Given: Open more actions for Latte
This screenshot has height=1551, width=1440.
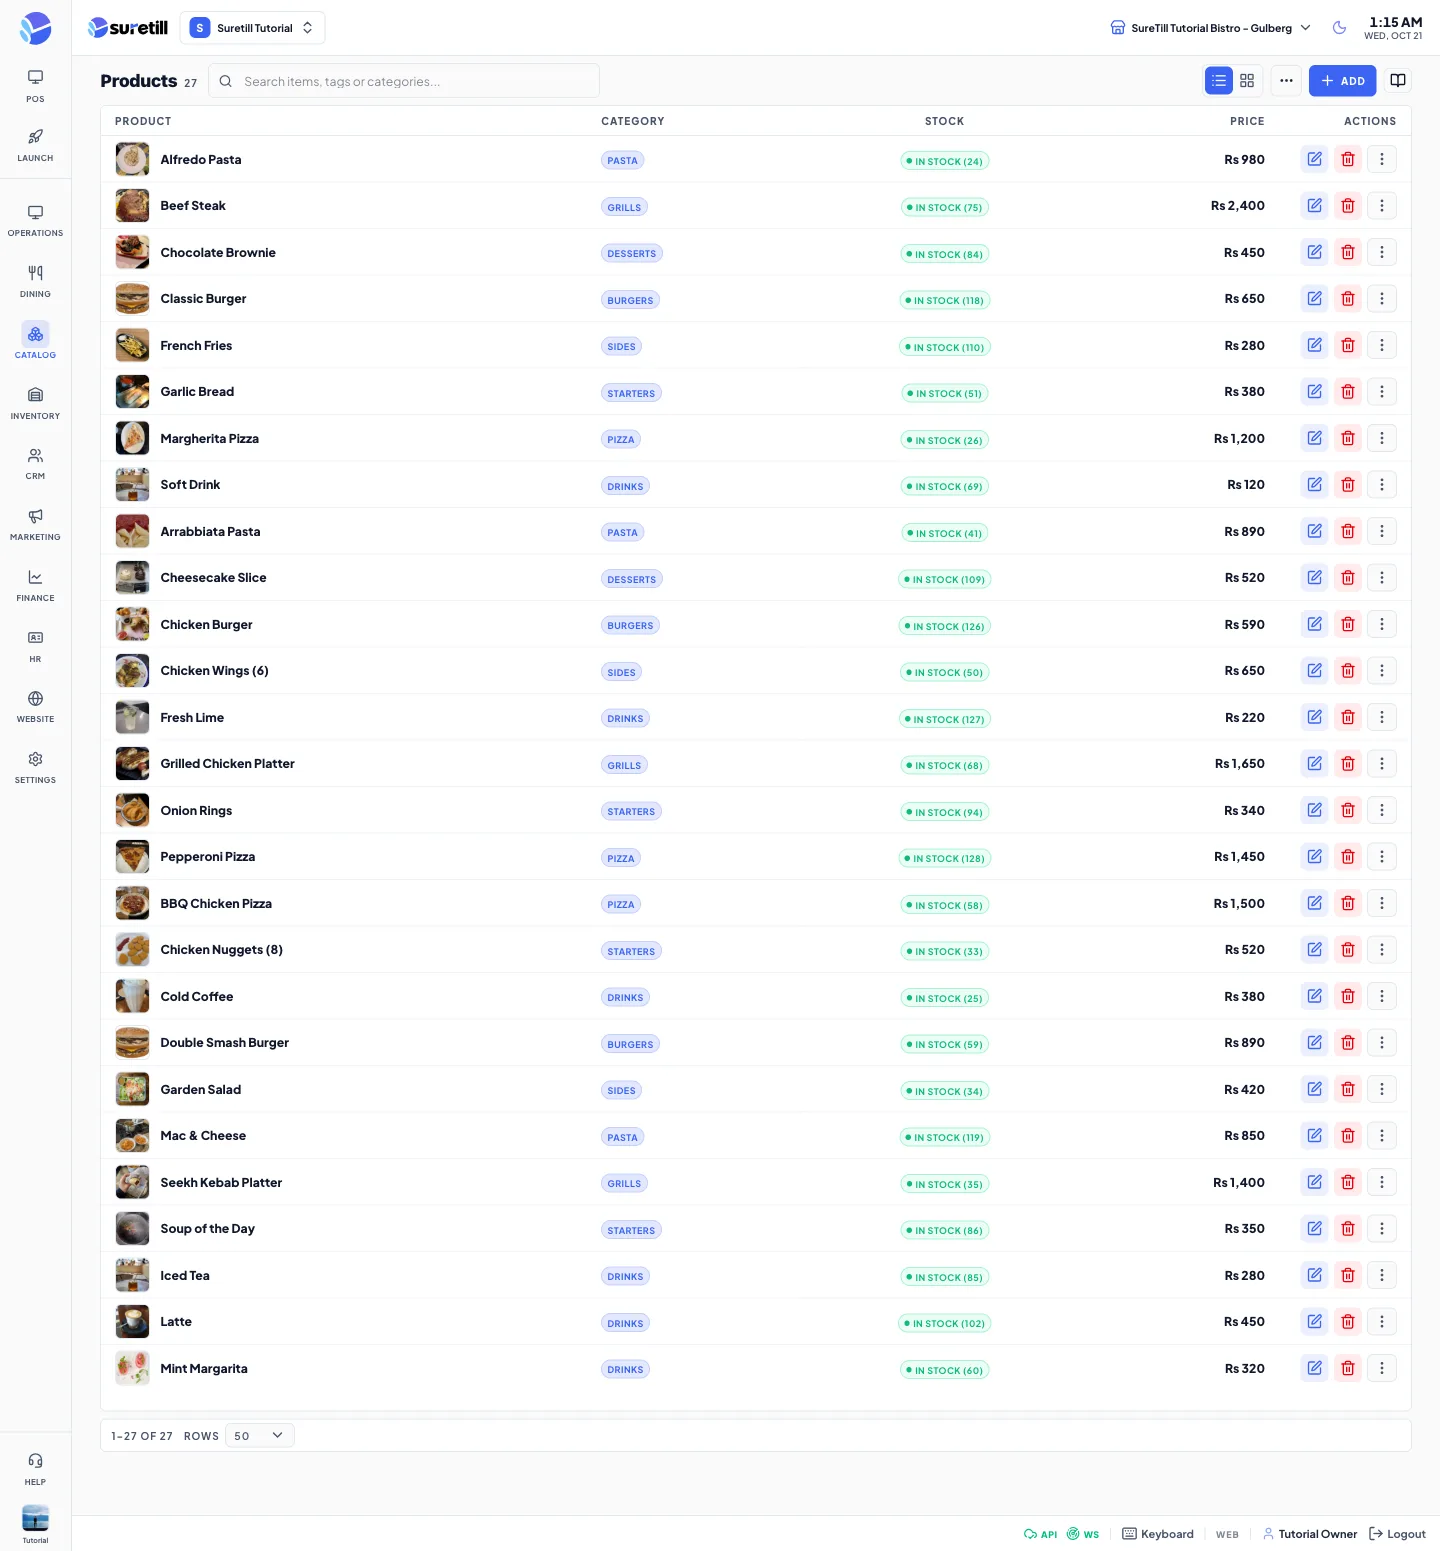Looking at the screenshot, I should pos(1382,1322).
